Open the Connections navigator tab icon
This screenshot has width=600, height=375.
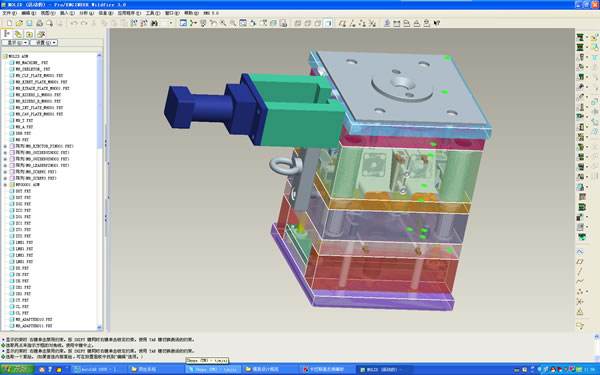(41, 34)
